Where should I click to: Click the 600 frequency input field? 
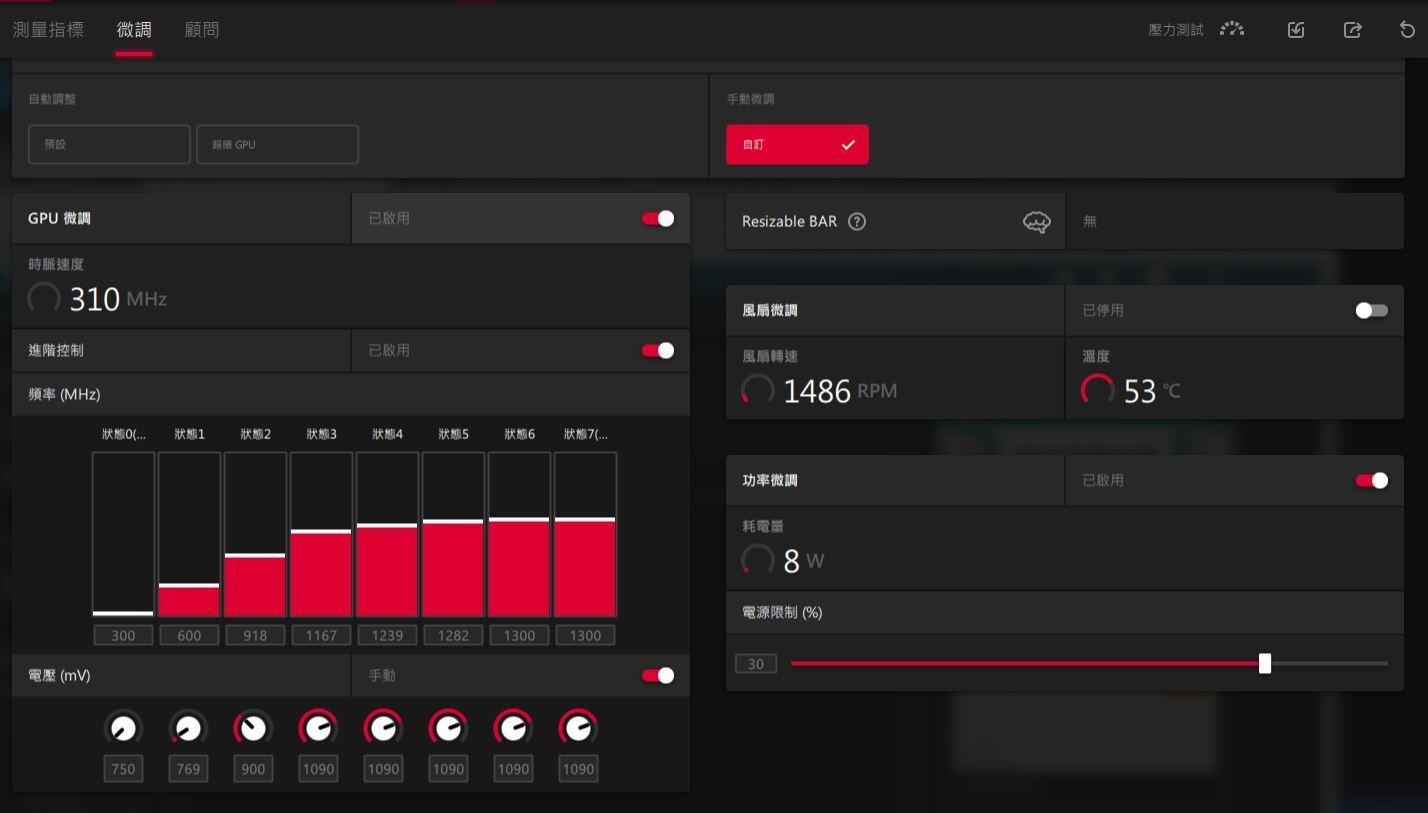pos(189,635)
